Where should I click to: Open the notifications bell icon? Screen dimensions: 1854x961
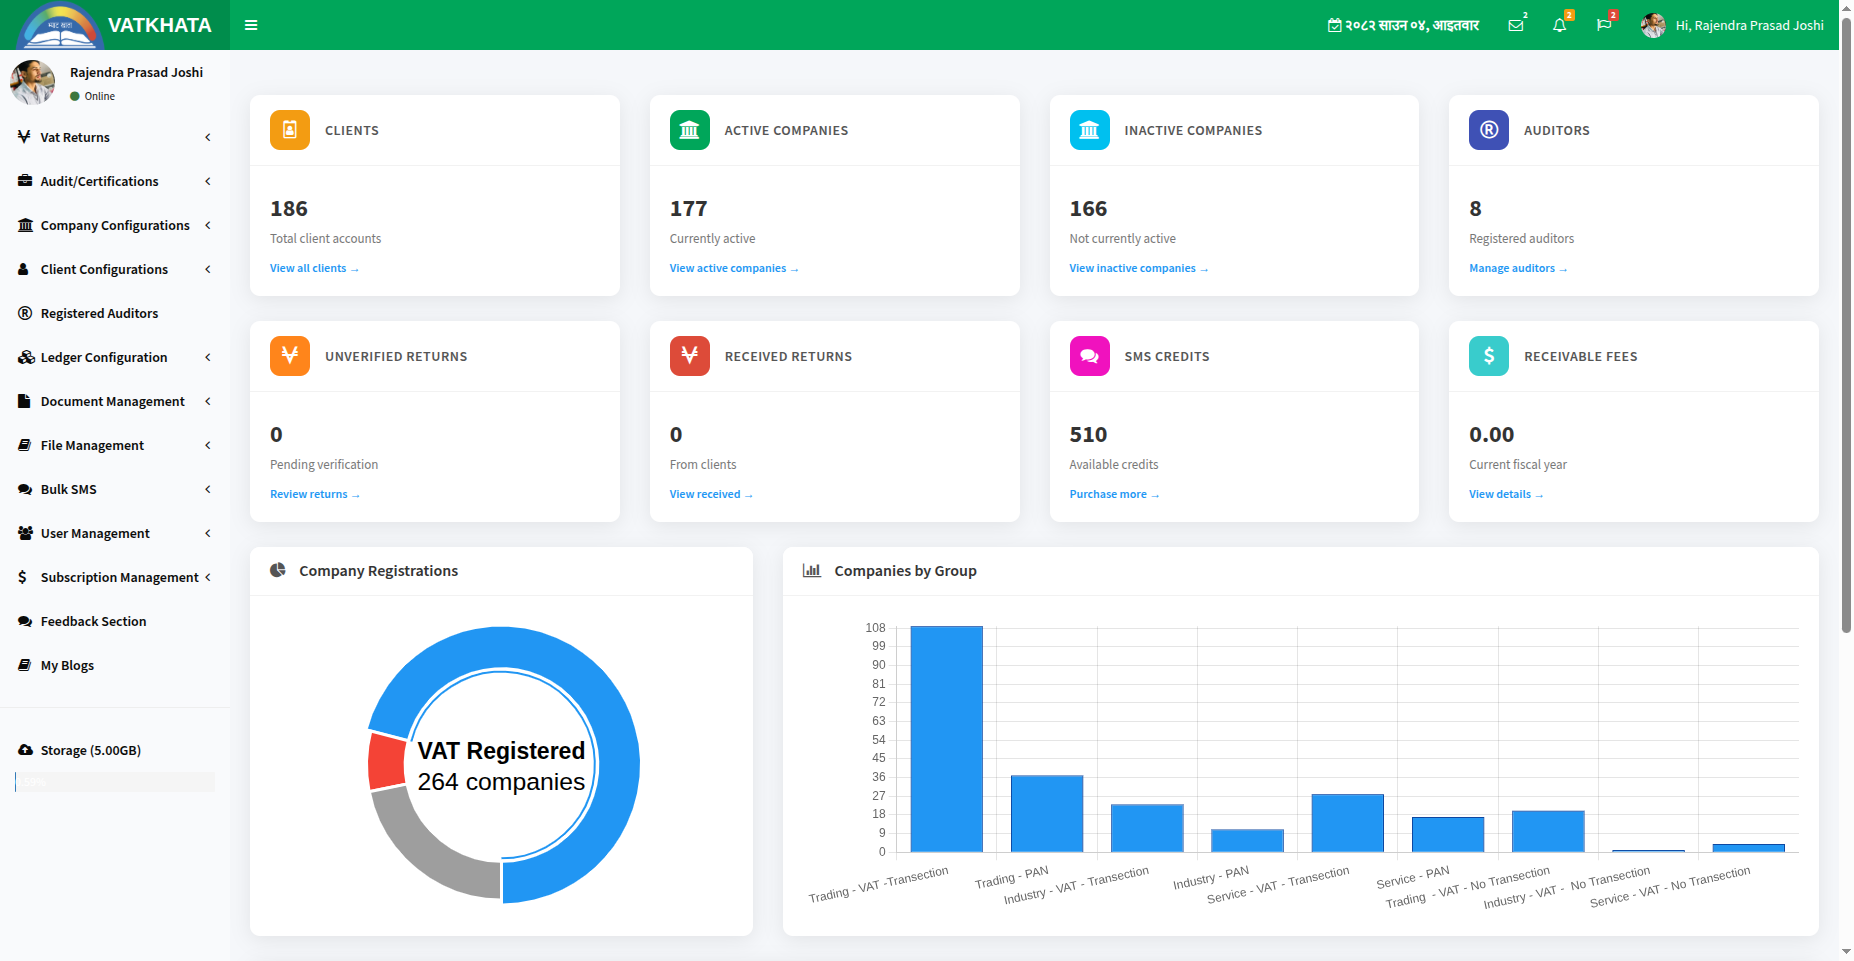[x=1560, y=25]
